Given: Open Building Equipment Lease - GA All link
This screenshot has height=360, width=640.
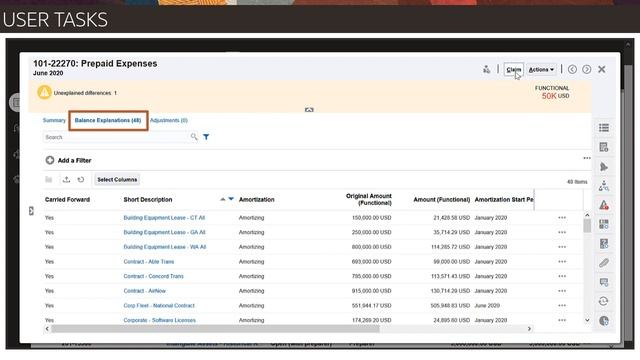Looking at the screenshot, I should point(164,232).
